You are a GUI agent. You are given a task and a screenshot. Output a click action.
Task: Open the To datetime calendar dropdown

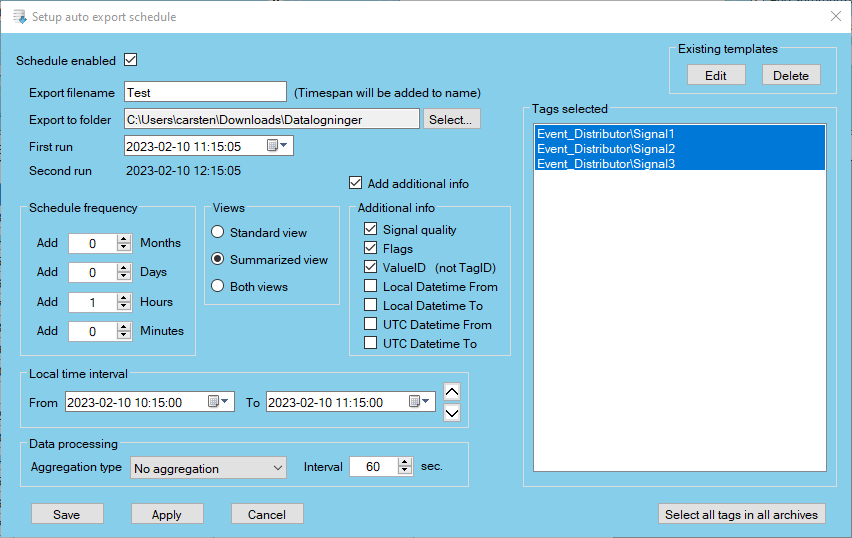tap(420, 402)
